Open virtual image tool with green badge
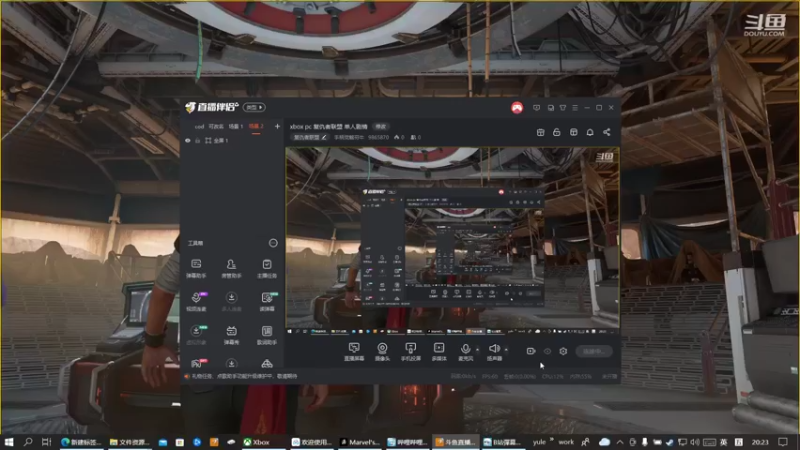800x450 pixels. point(196,335)
